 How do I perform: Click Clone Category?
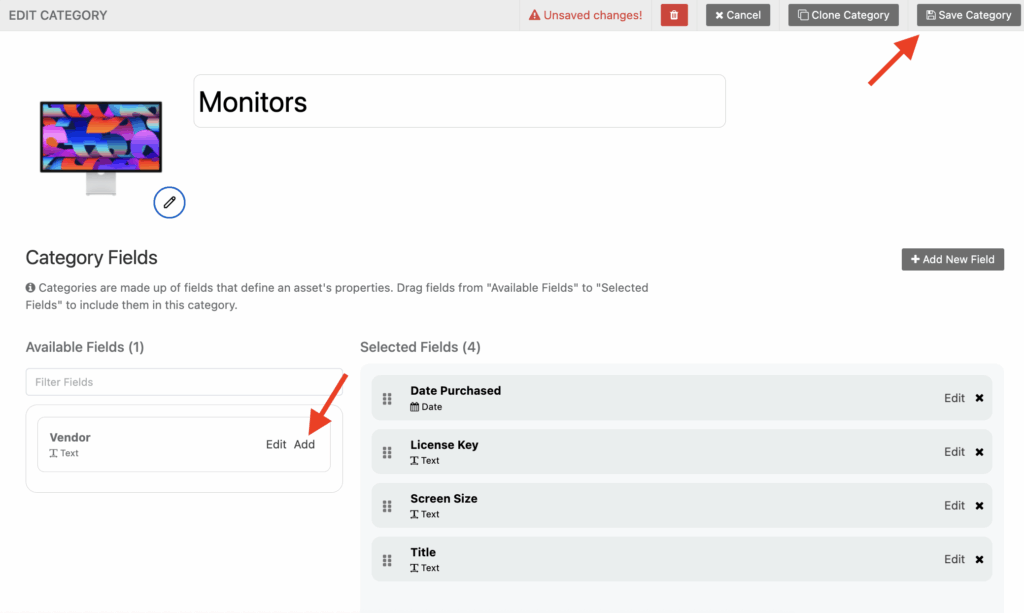click(843, 15)
